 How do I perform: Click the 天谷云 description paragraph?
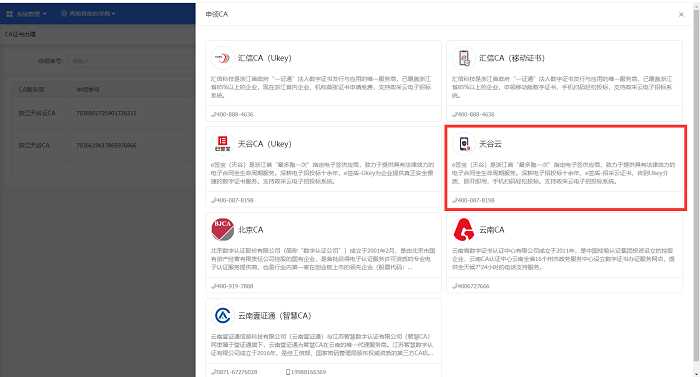(563, 173)
